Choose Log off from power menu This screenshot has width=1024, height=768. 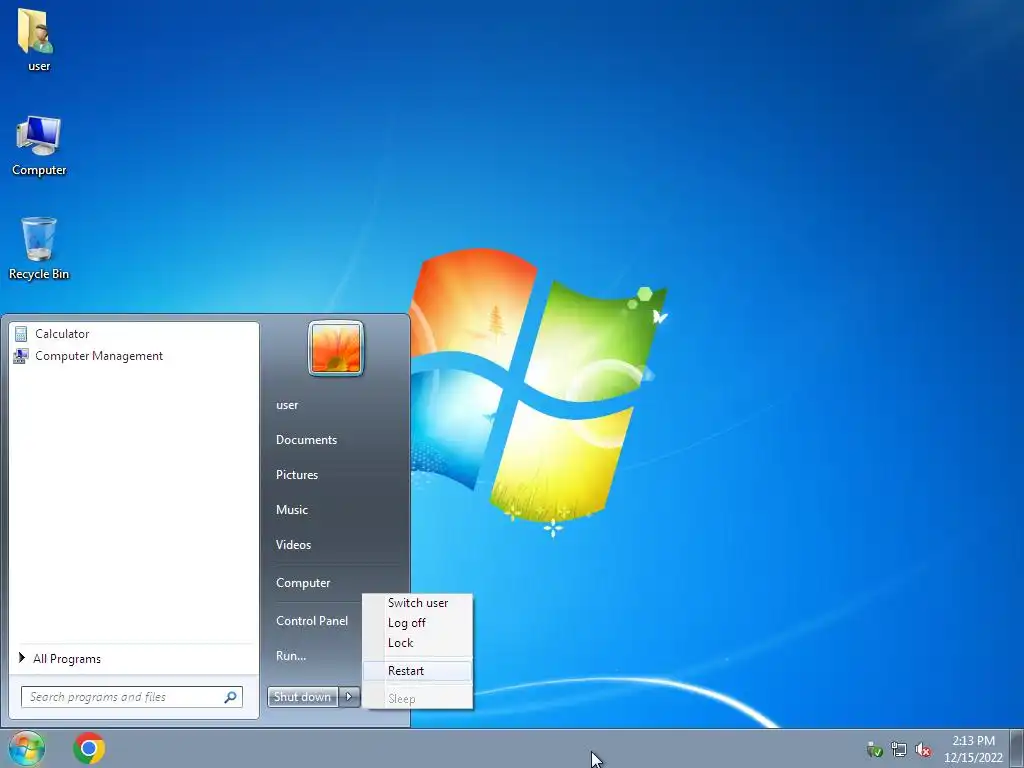[417, 623]
